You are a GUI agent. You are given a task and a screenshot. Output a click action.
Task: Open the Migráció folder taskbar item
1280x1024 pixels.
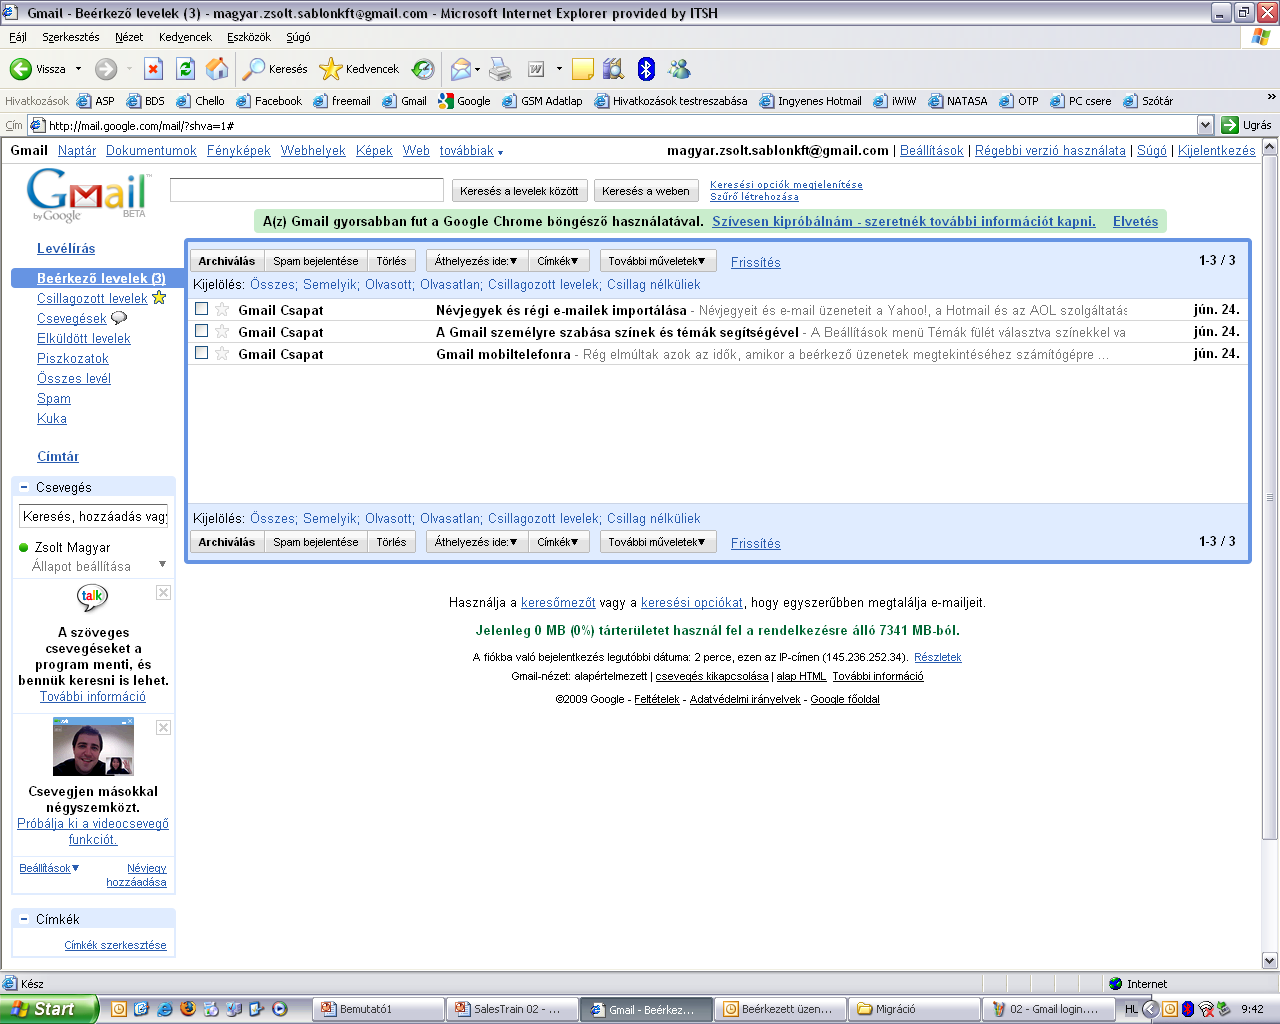915,1009
